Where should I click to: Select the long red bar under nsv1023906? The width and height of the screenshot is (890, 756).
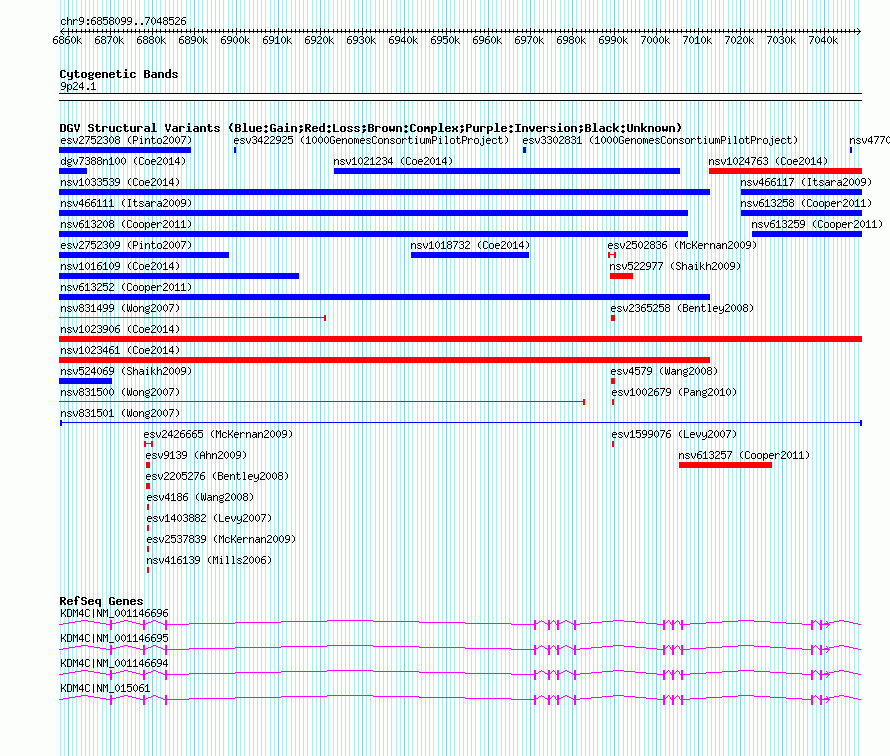pyautogui.click(x=460, y=339)
